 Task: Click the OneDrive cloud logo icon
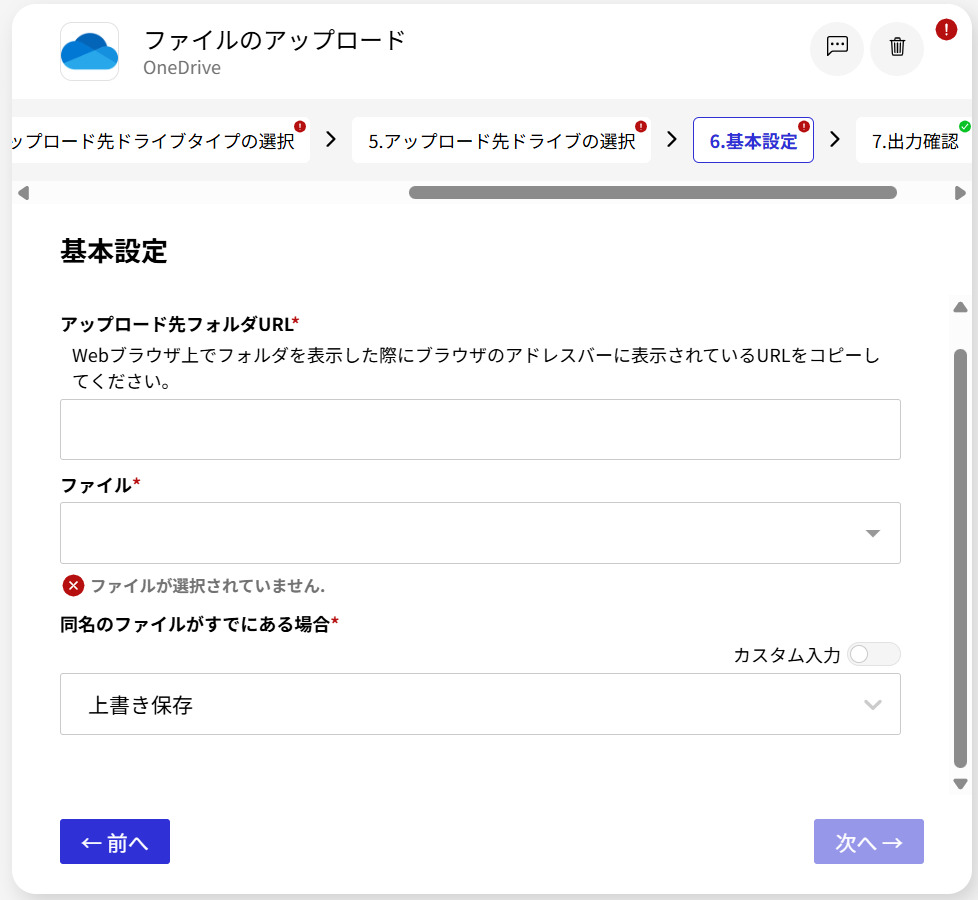coord(89,51)
